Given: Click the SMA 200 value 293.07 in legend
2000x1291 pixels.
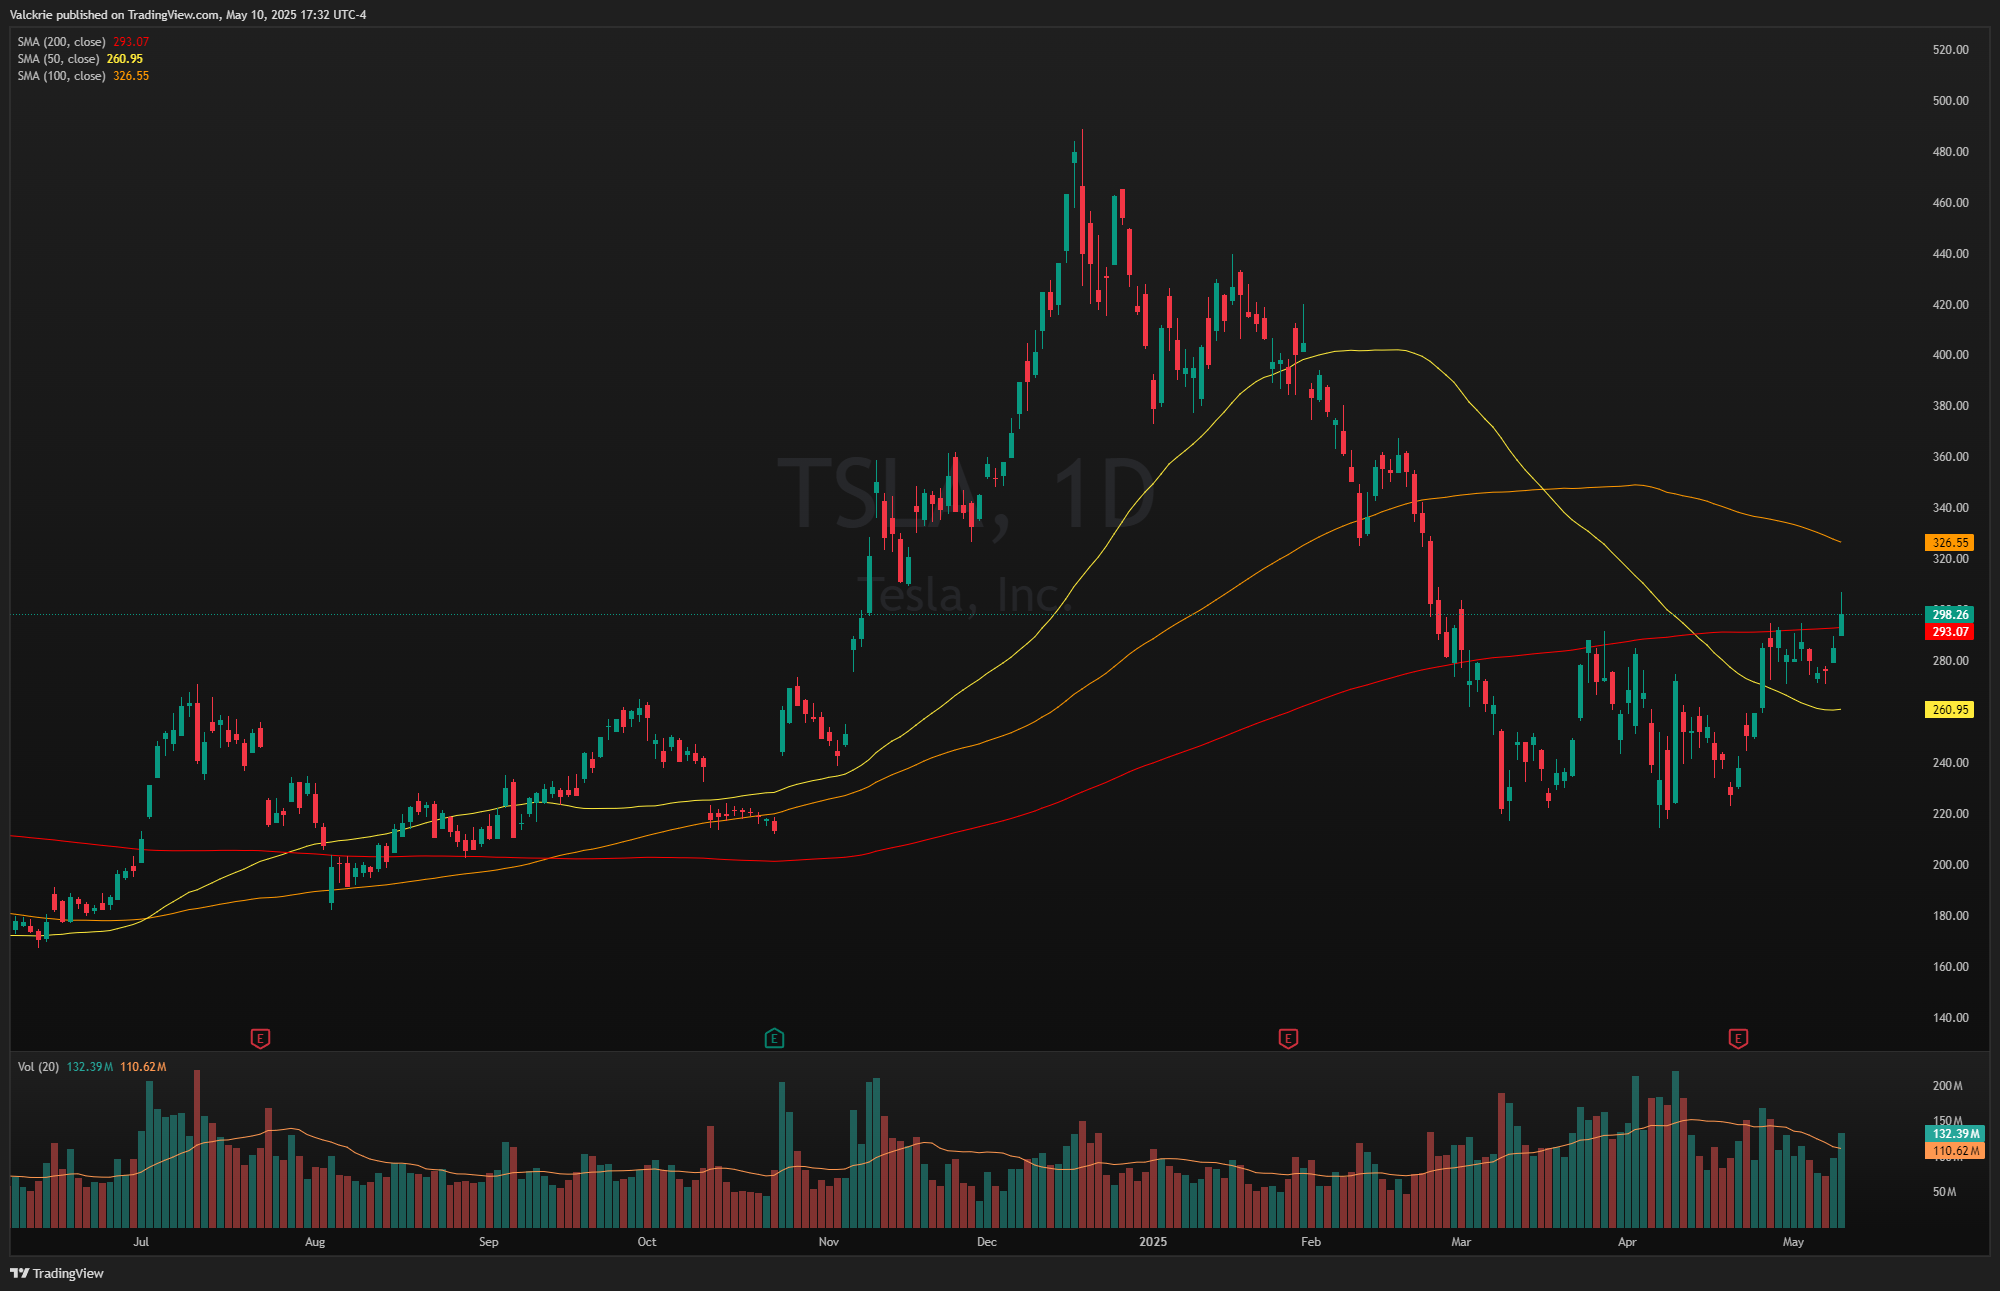Looking at the screenshot, I should pos(131,42).
